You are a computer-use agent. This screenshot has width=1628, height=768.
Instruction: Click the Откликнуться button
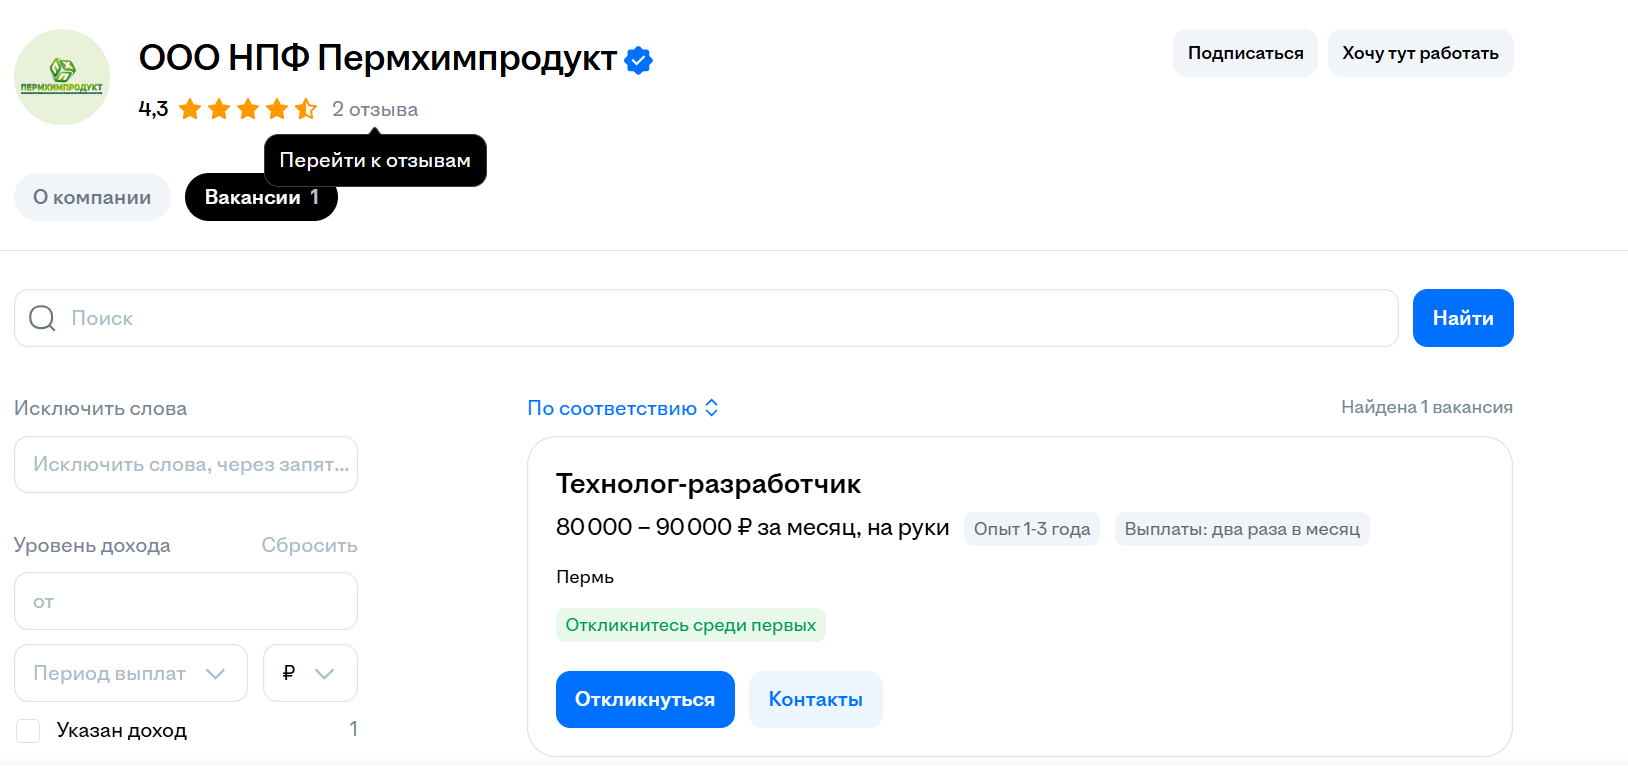click(x=645, y=699)
